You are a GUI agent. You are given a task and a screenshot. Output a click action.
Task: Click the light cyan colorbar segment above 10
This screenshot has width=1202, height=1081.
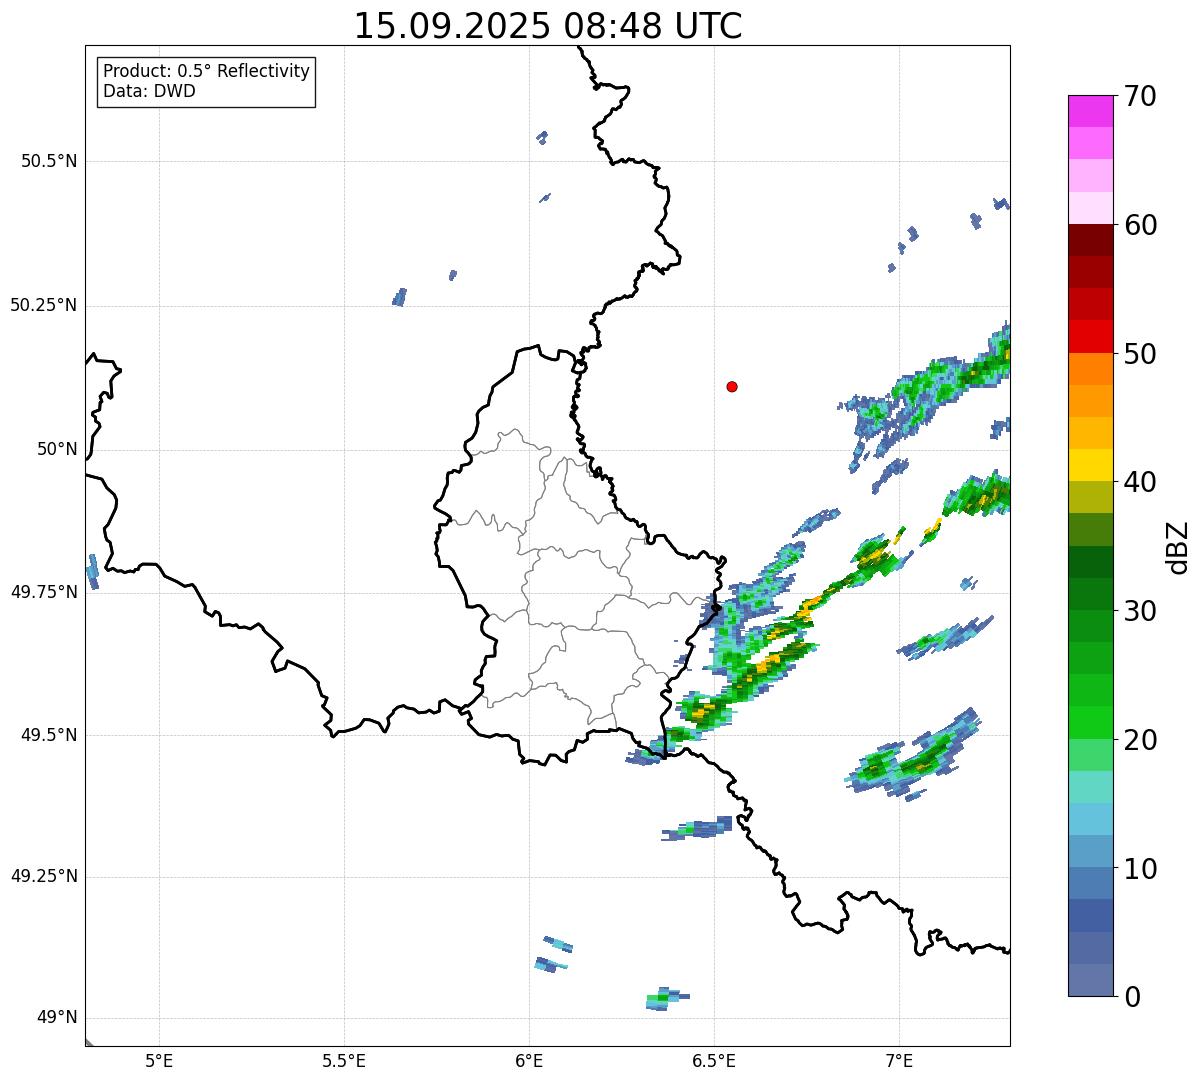point(1090,819)
